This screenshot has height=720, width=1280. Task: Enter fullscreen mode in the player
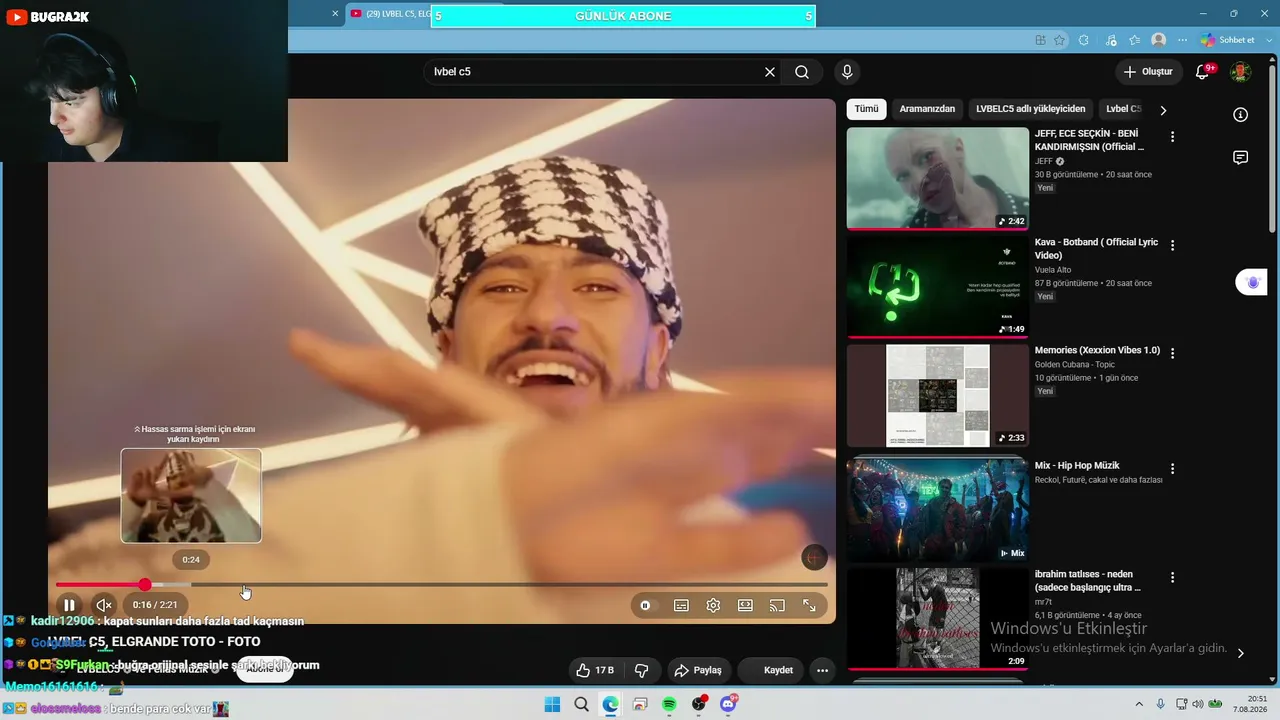point(809,605)
